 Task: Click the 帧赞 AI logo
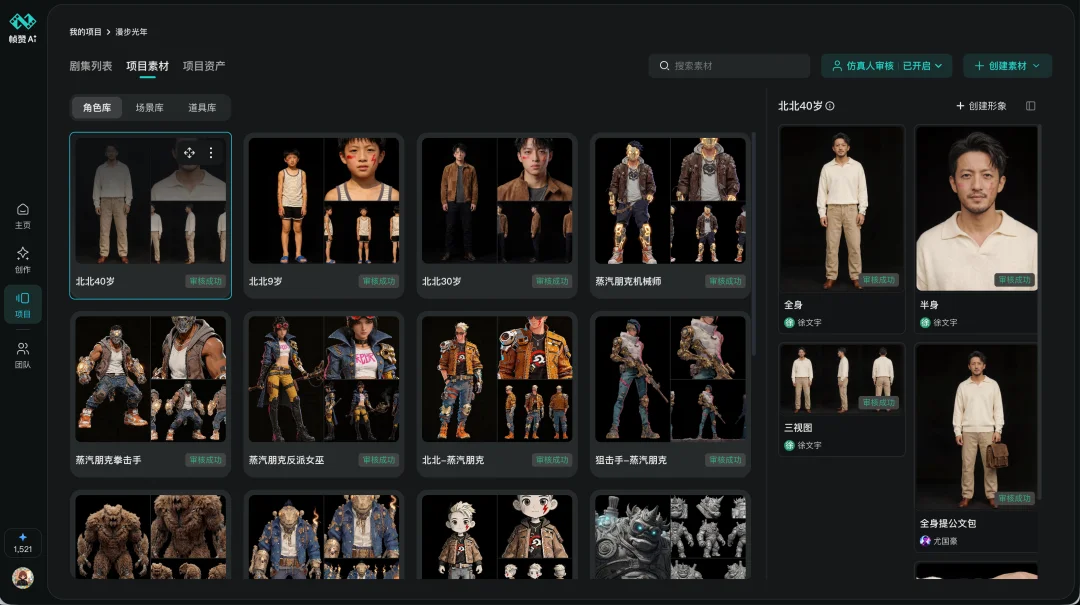pyautogui.click(x=22, y=27)
